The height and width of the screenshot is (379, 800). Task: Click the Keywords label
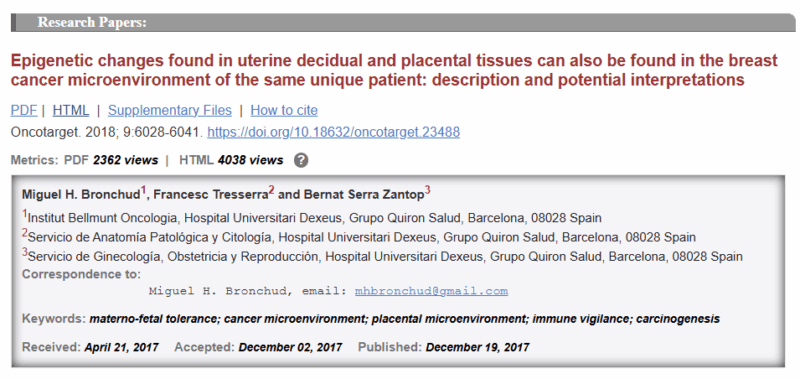tap(54, 319)
